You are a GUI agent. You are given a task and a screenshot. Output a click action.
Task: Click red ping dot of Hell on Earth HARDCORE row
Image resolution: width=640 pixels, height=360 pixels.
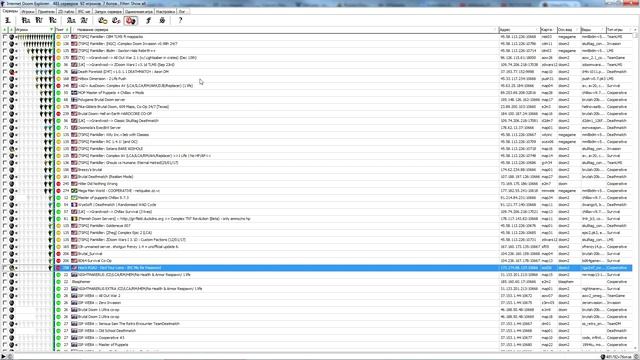click(58, 114)
